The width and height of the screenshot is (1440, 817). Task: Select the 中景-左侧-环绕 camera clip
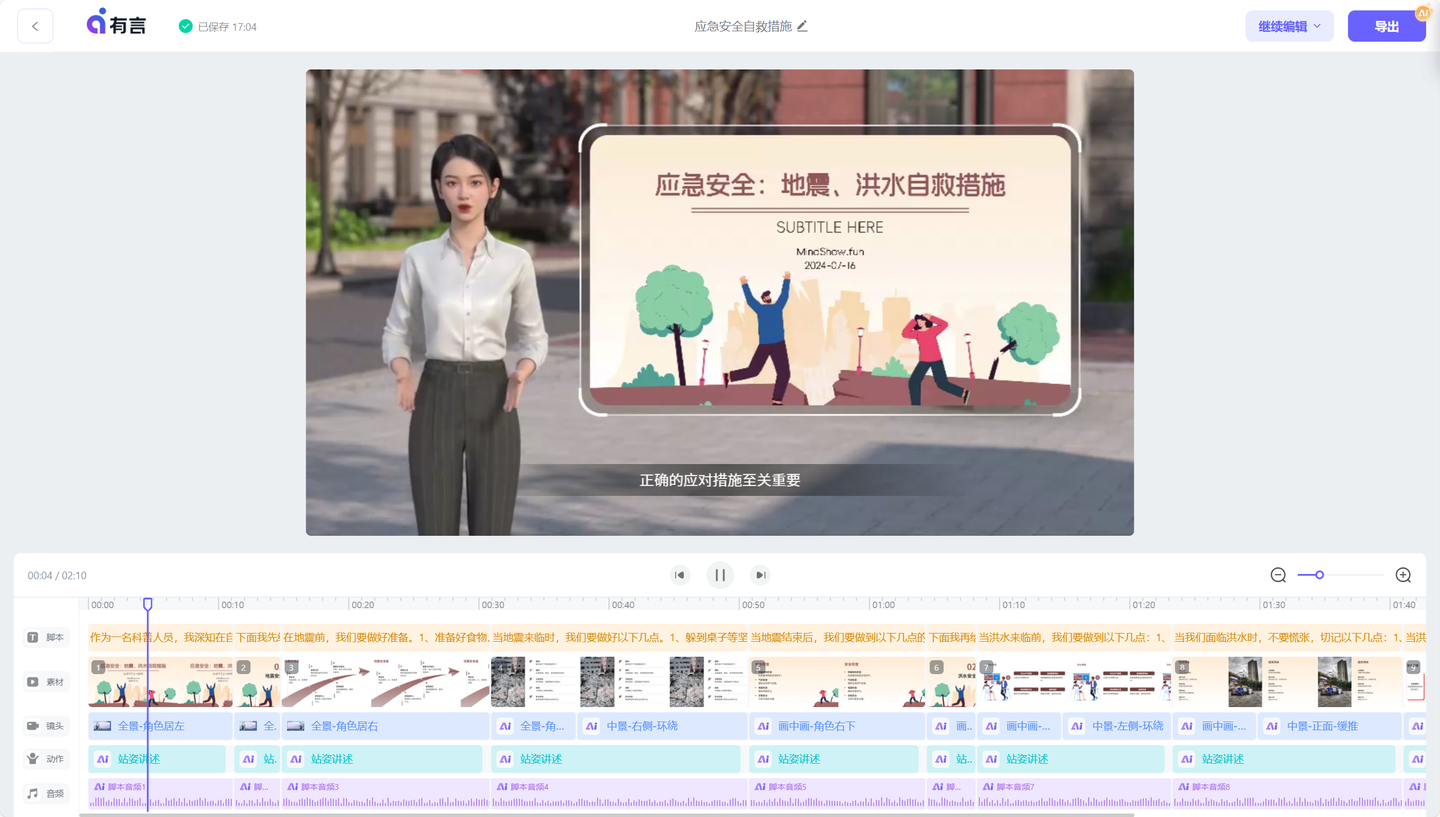pyautogui.click(x=1117, y=726)
